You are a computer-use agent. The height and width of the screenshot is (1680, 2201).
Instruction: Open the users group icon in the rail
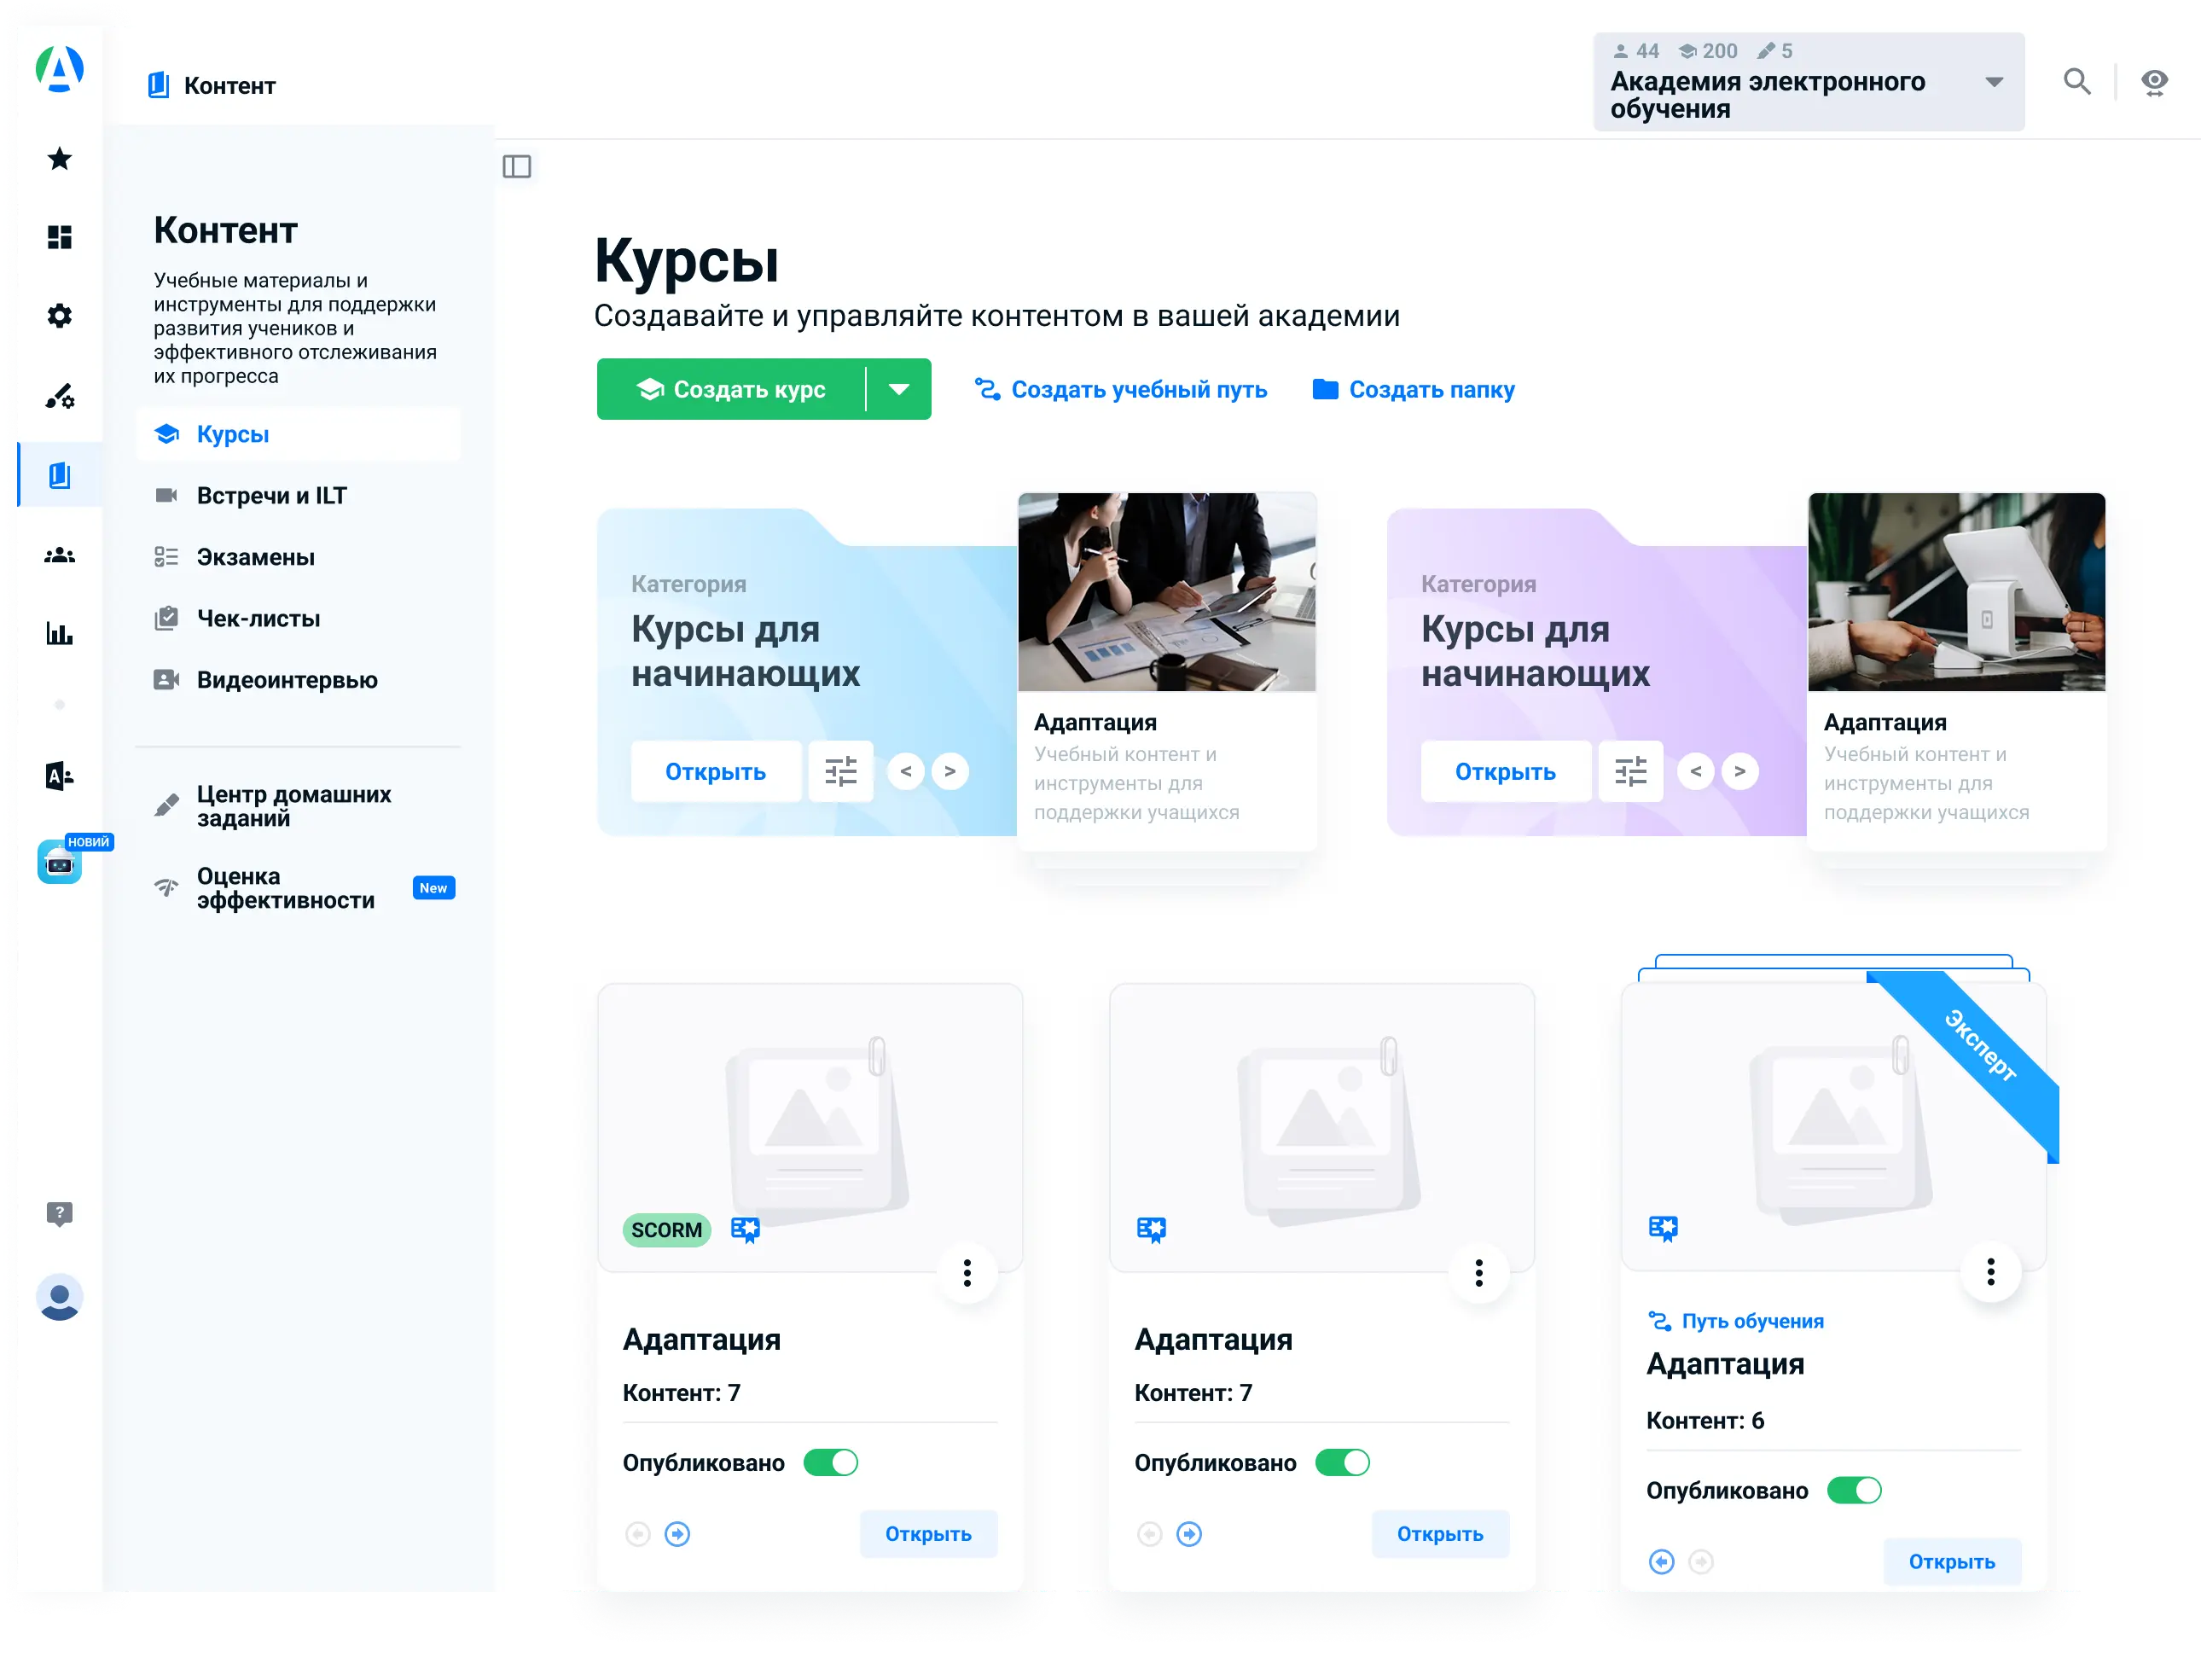point(60,555)
